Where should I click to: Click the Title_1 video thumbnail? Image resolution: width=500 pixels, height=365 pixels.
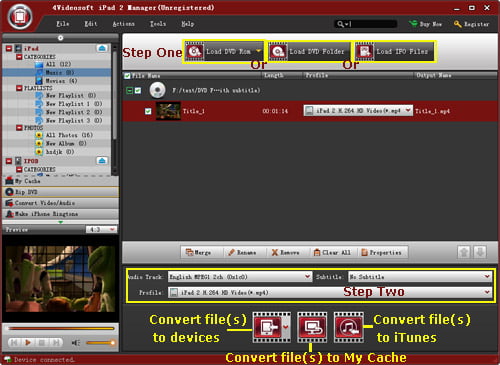tap(168, 111)
